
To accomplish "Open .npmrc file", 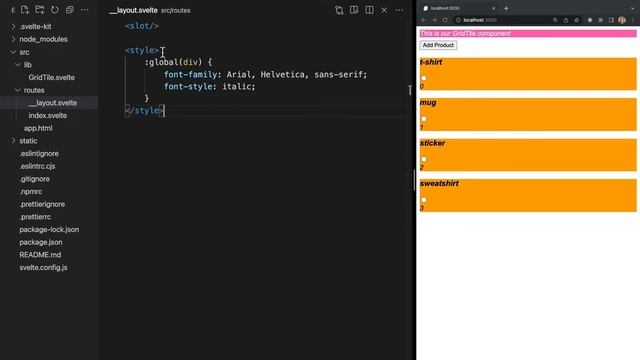I will [31, 191].
